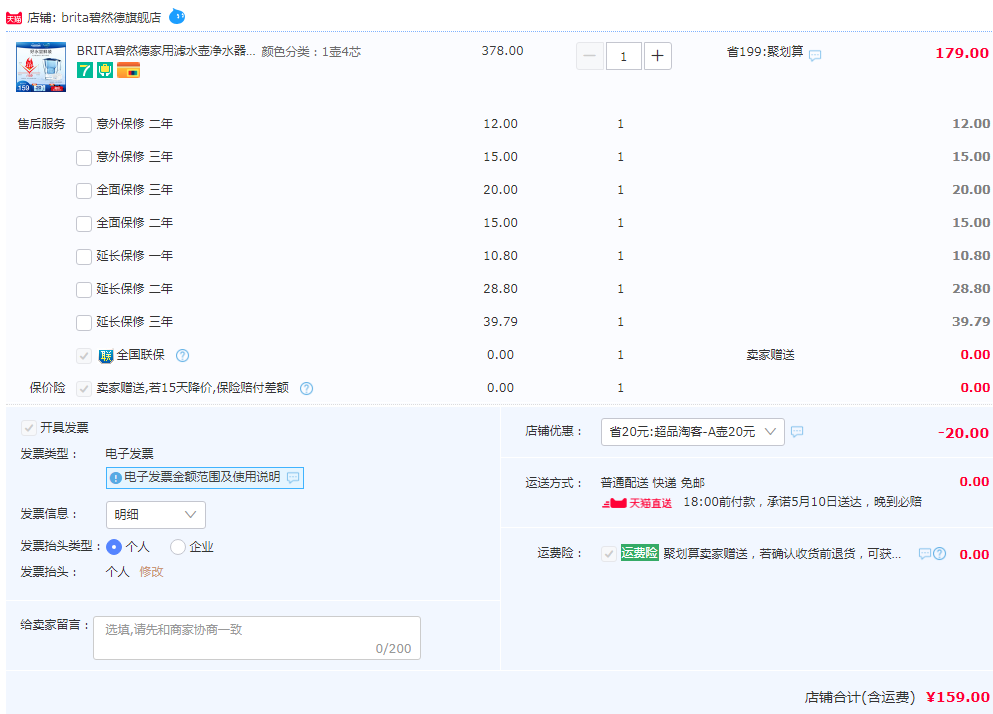Open the 发票信息 明细 dropdown
Screen dimensions: 993x714
coord(156,514)
